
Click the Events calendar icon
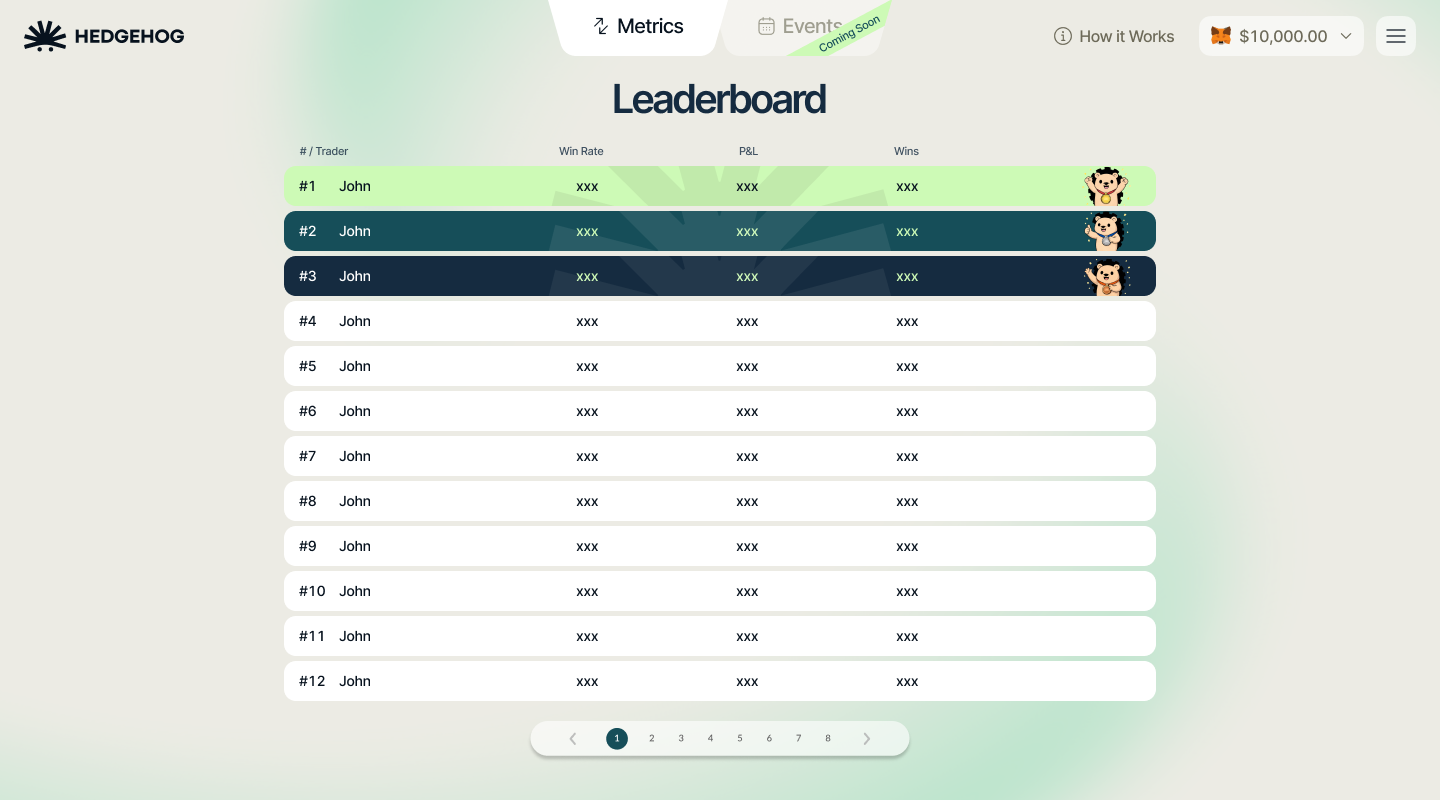[x=766, y=26]
